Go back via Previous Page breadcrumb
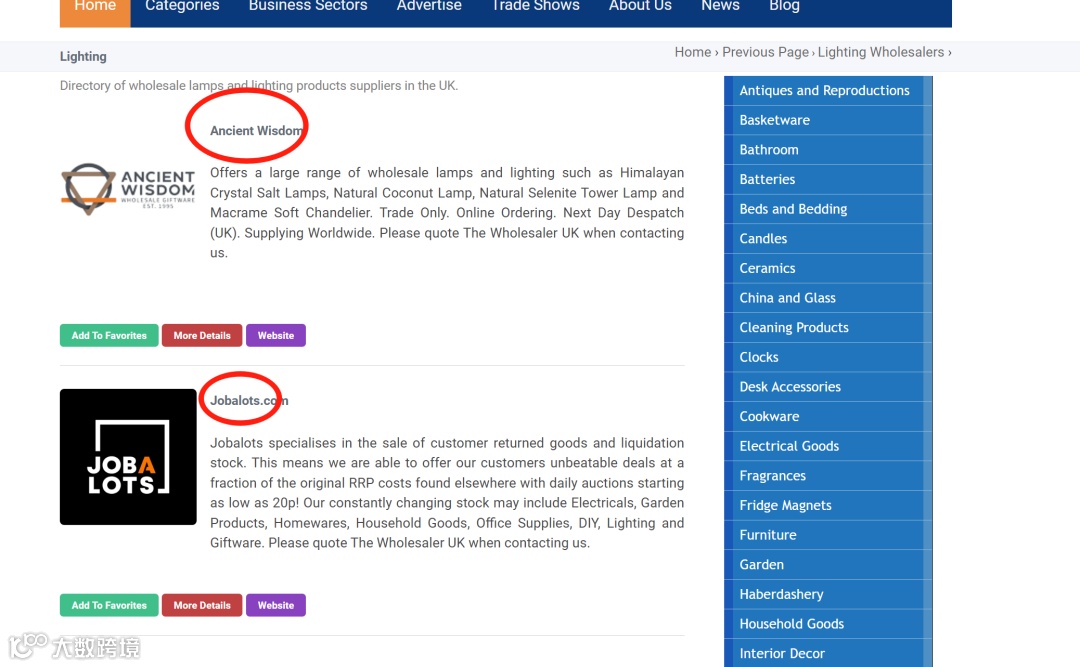 [765, 52]
